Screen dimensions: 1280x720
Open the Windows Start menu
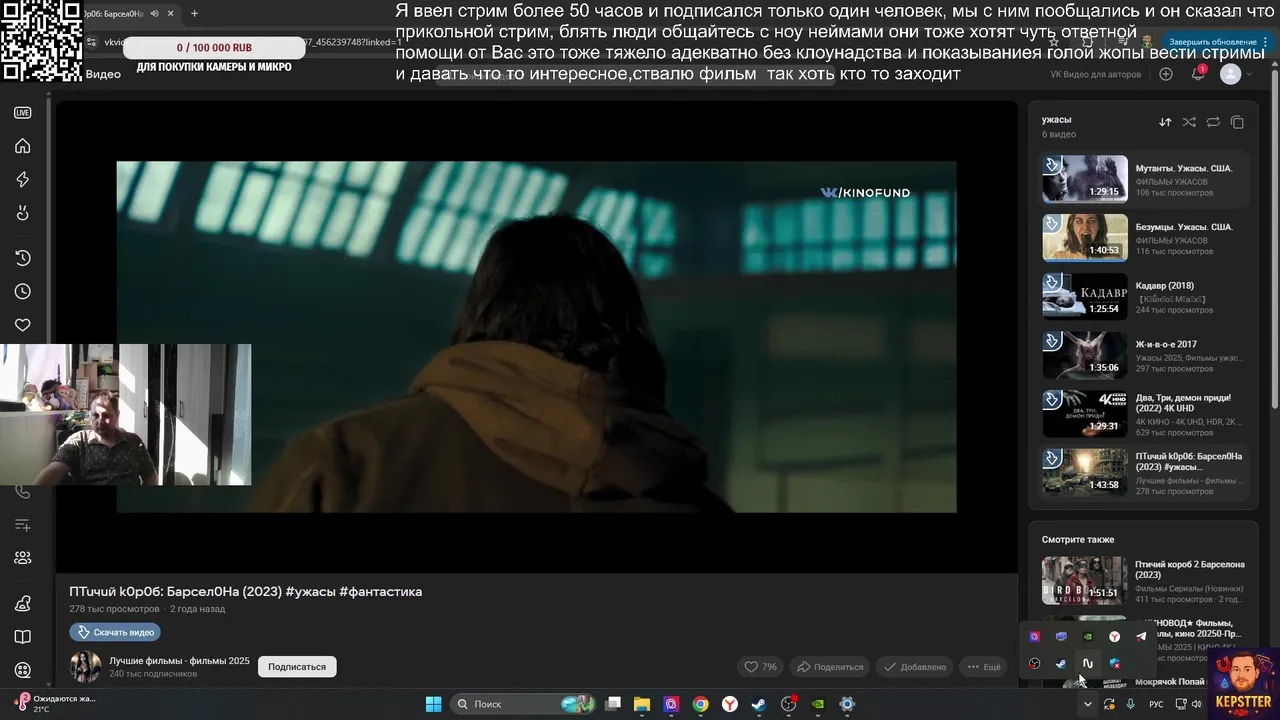[x=434, y=704]
